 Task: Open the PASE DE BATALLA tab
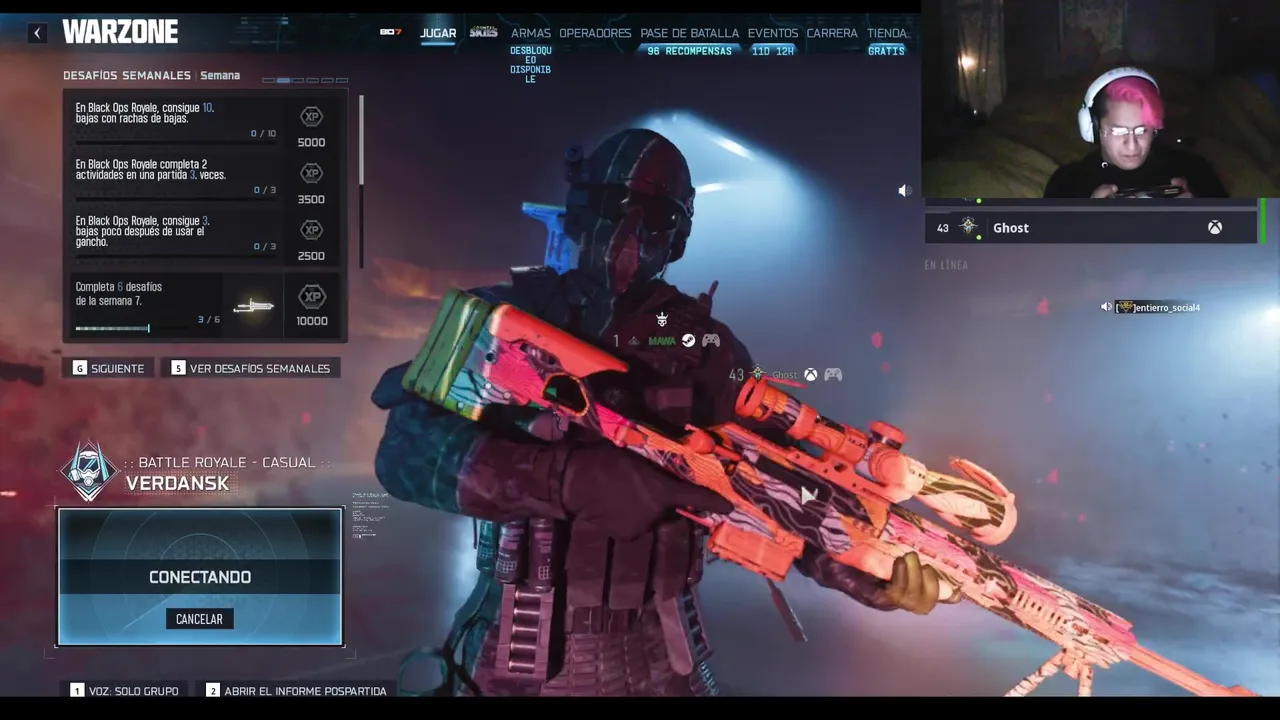pos(689,33)
